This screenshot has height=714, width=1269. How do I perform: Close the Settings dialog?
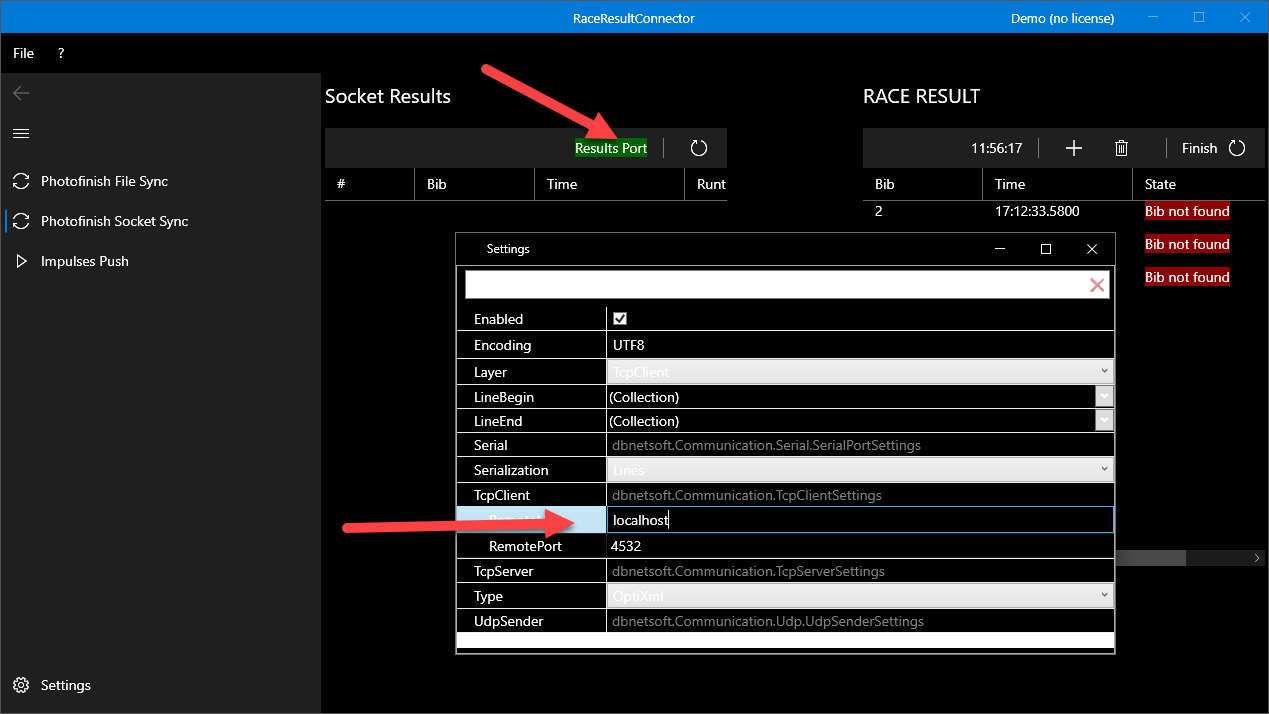pyautogui.click(x=1092, y=249)
